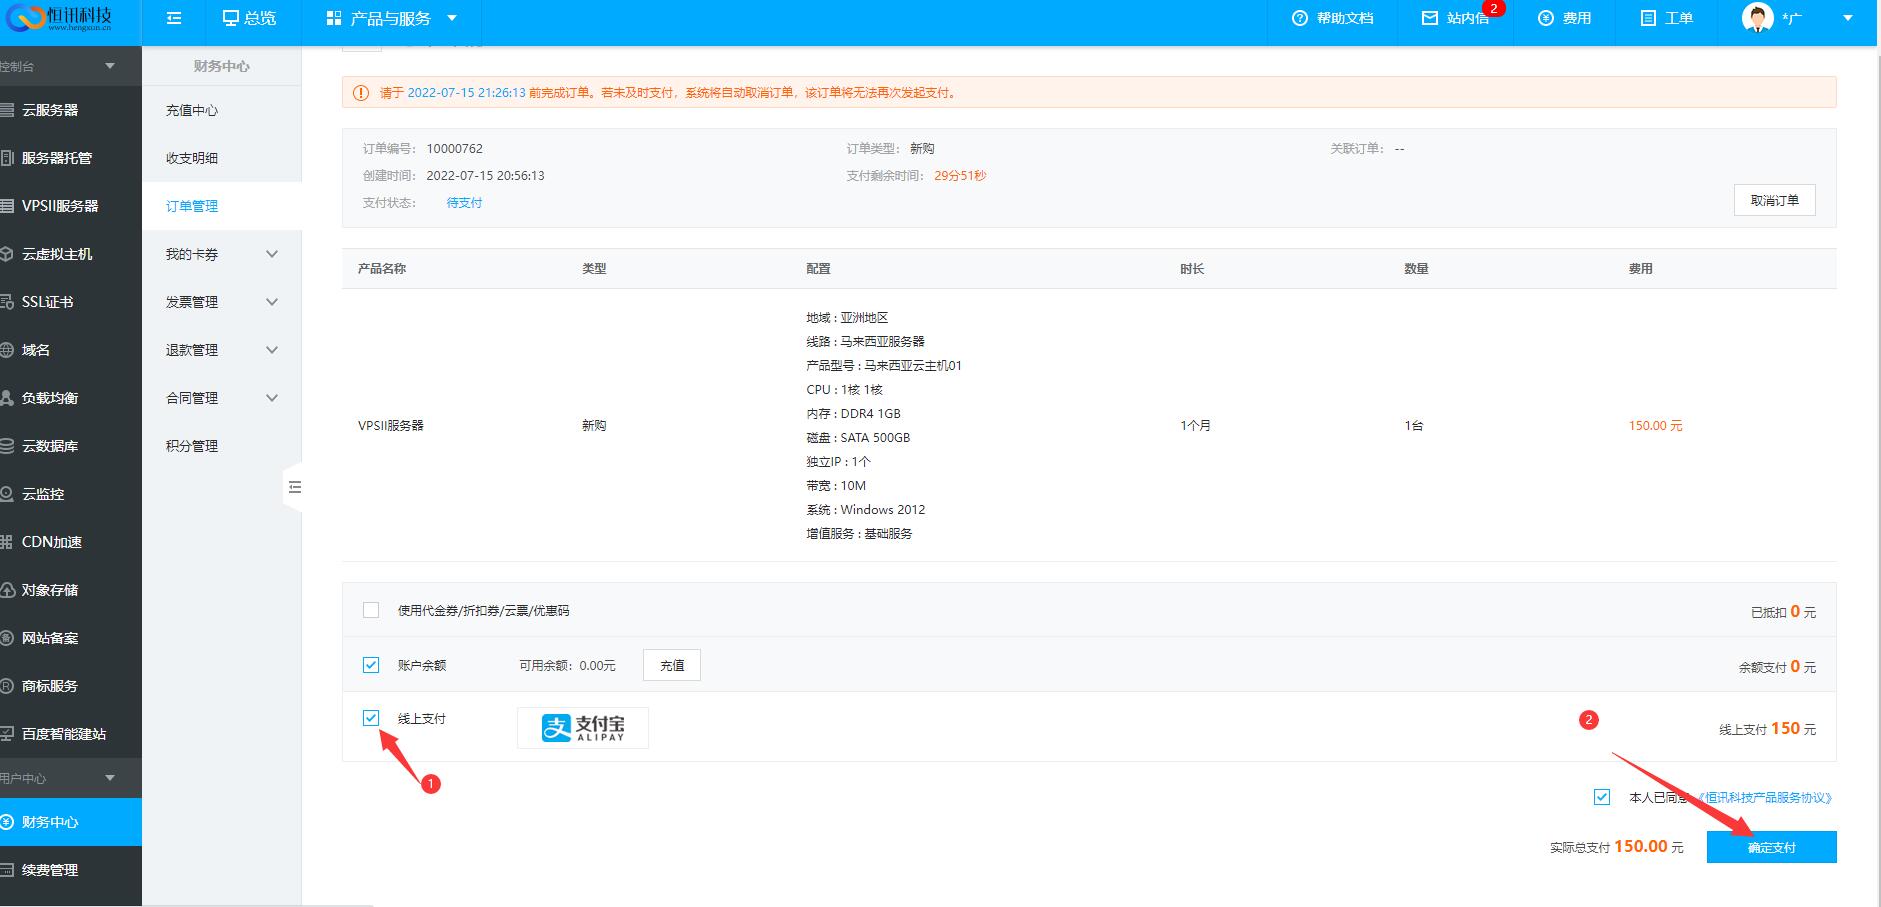
Task: Click the sidebar collapse handle icon
Action: click(294, 487)
